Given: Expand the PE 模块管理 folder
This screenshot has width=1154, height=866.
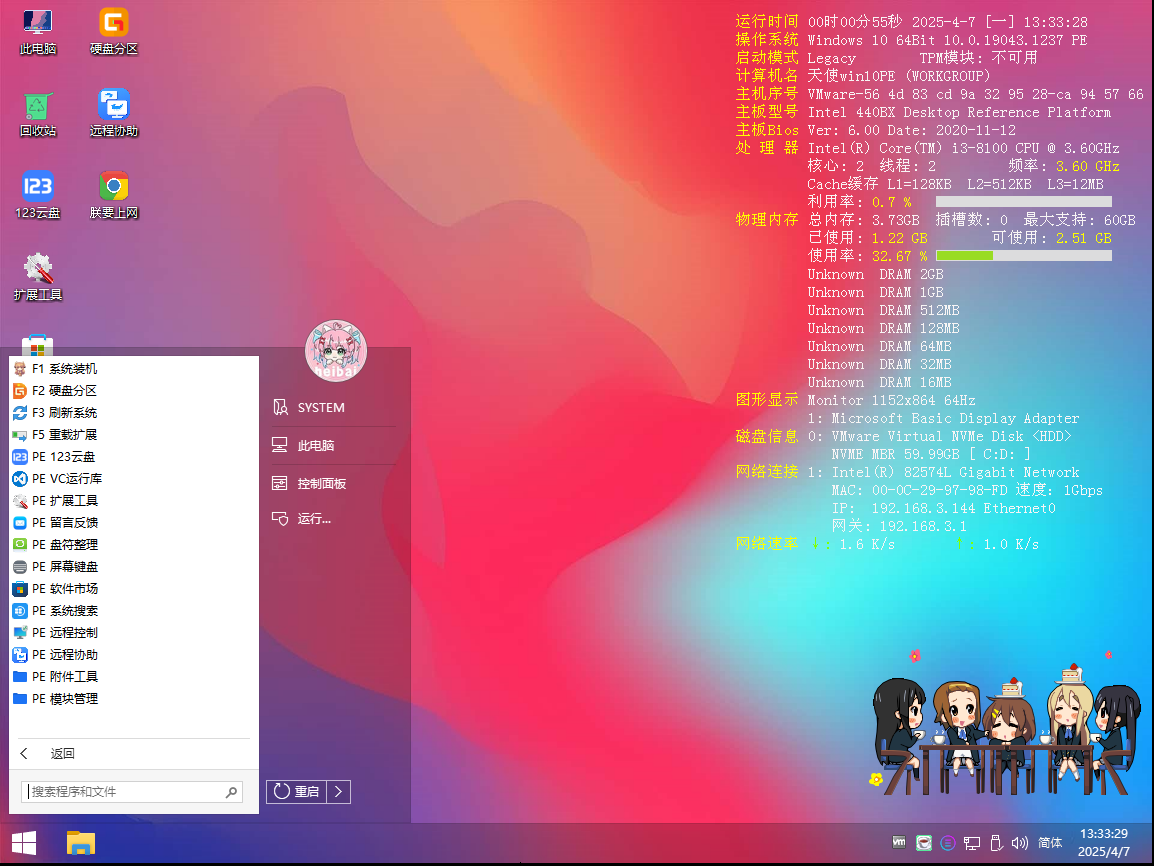Looking at the screenshot, I should click(x=65, y=699).
